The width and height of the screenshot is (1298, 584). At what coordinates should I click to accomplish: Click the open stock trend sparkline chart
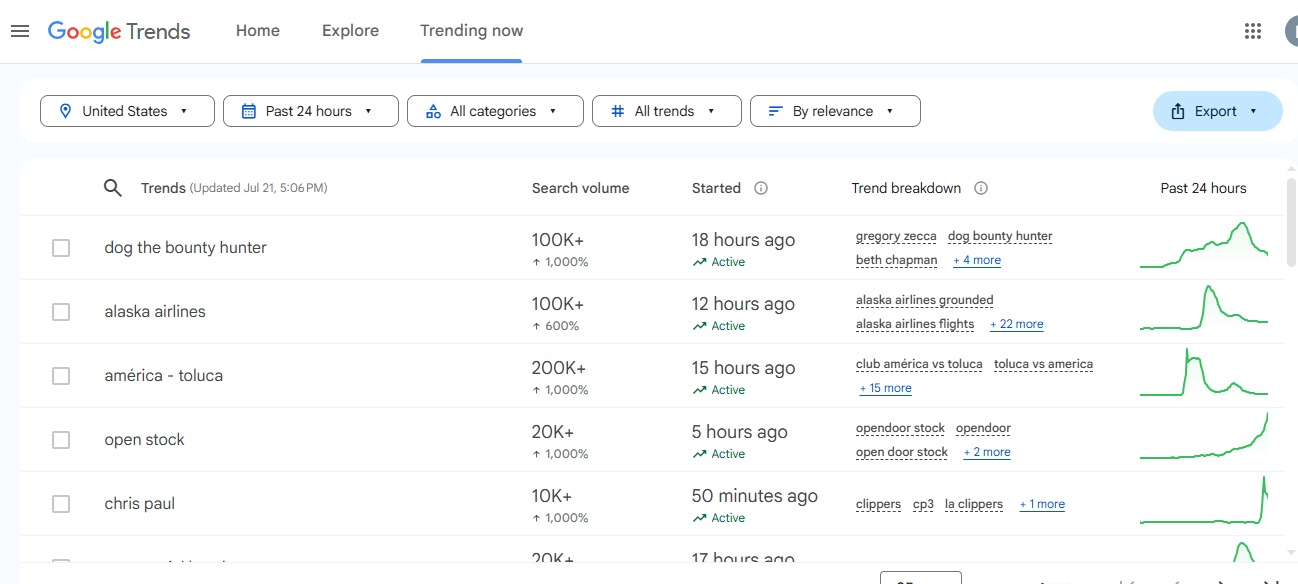1203,440
